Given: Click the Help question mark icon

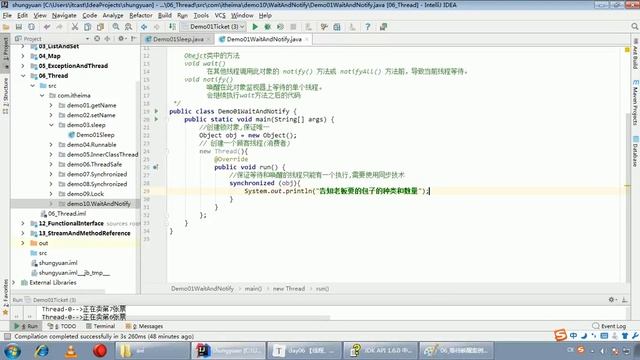Looking at the screenshot, I should [x=368, y=27].
